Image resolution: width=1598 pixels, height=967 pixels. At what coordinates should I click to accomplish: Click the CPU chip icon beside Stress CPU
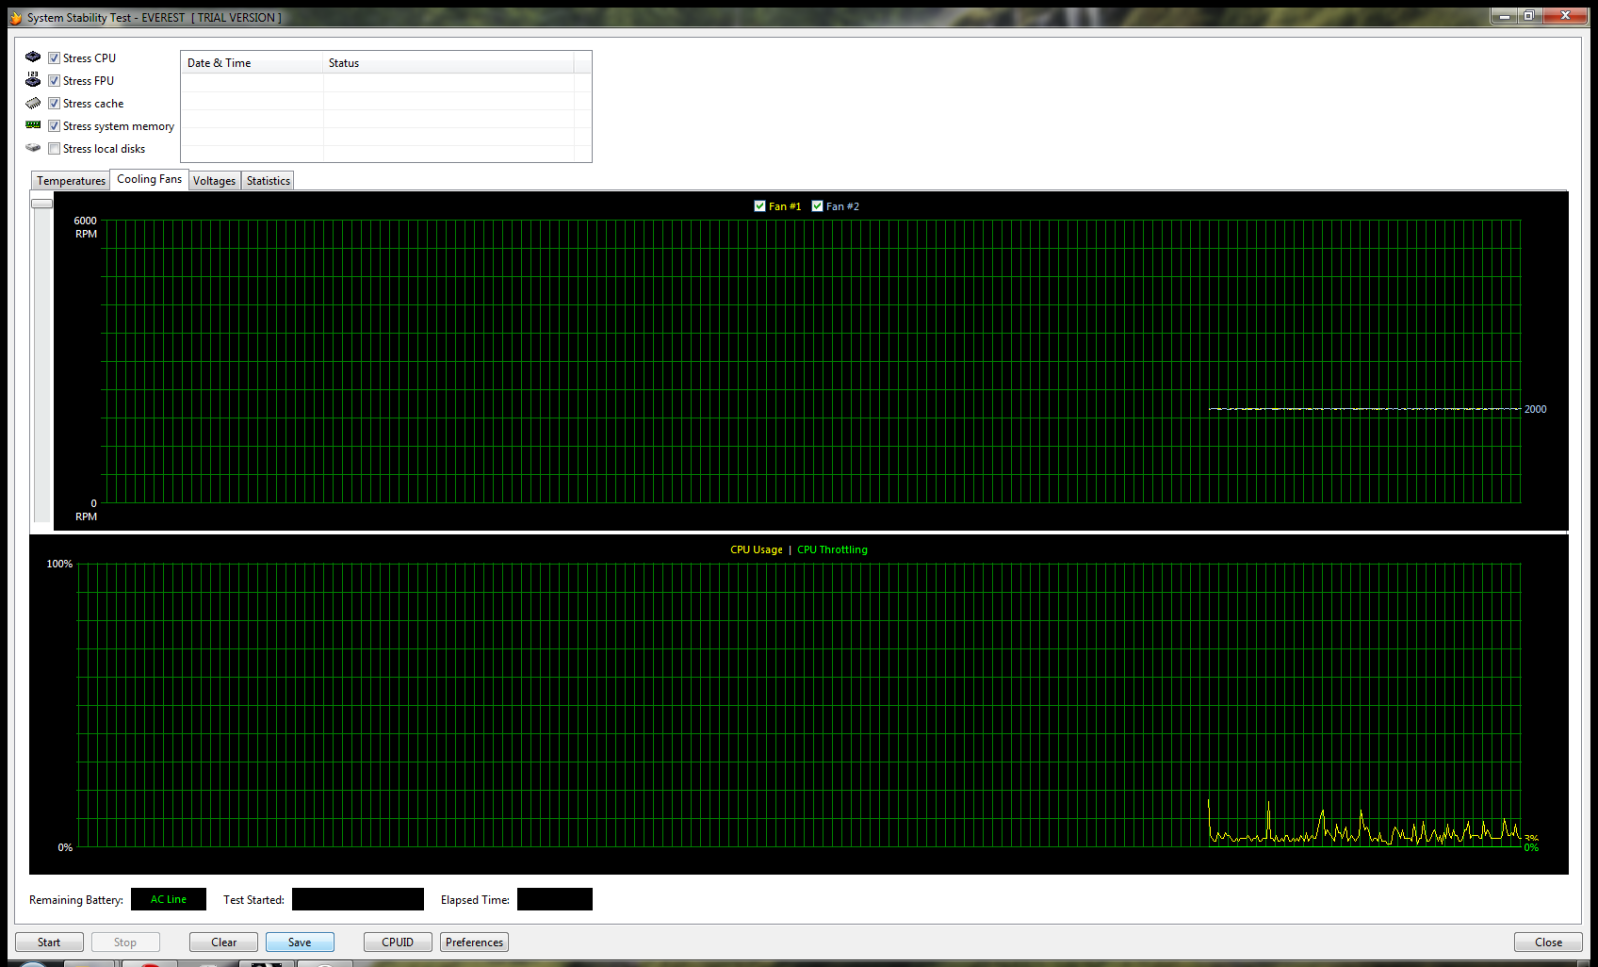click(33, 57)
